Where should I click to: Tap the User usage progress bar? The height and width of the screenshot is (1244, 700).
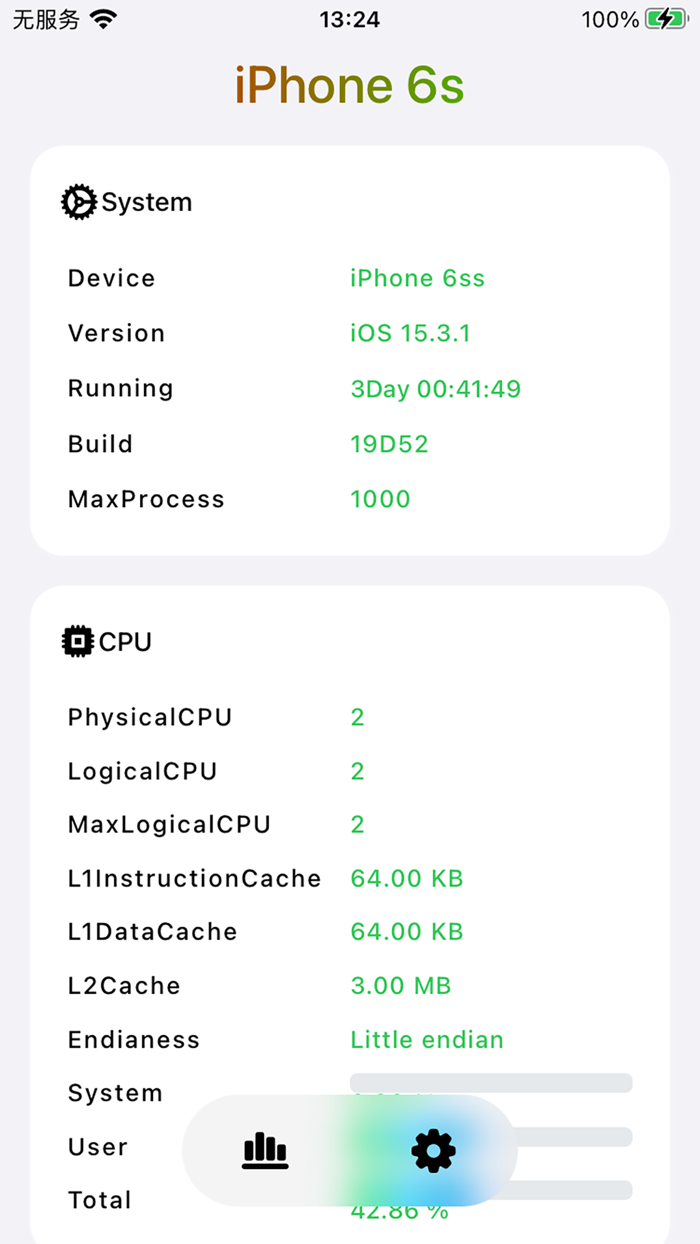[560, 1135]
